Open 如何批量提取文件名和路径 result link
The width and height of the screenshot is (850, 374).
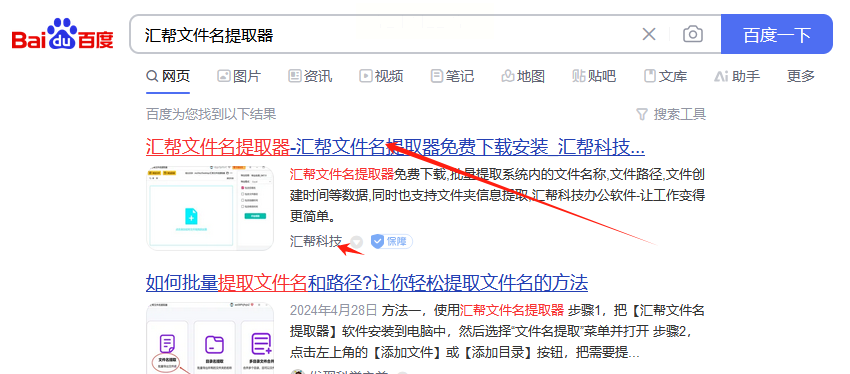click(367, 282)
